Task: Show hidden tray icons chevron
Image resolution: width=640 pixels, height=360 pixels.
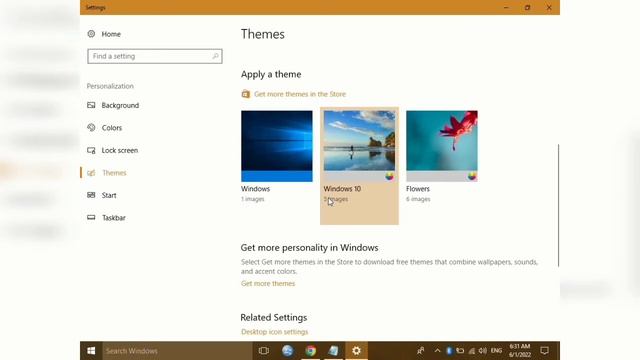Action: point(437,351)
